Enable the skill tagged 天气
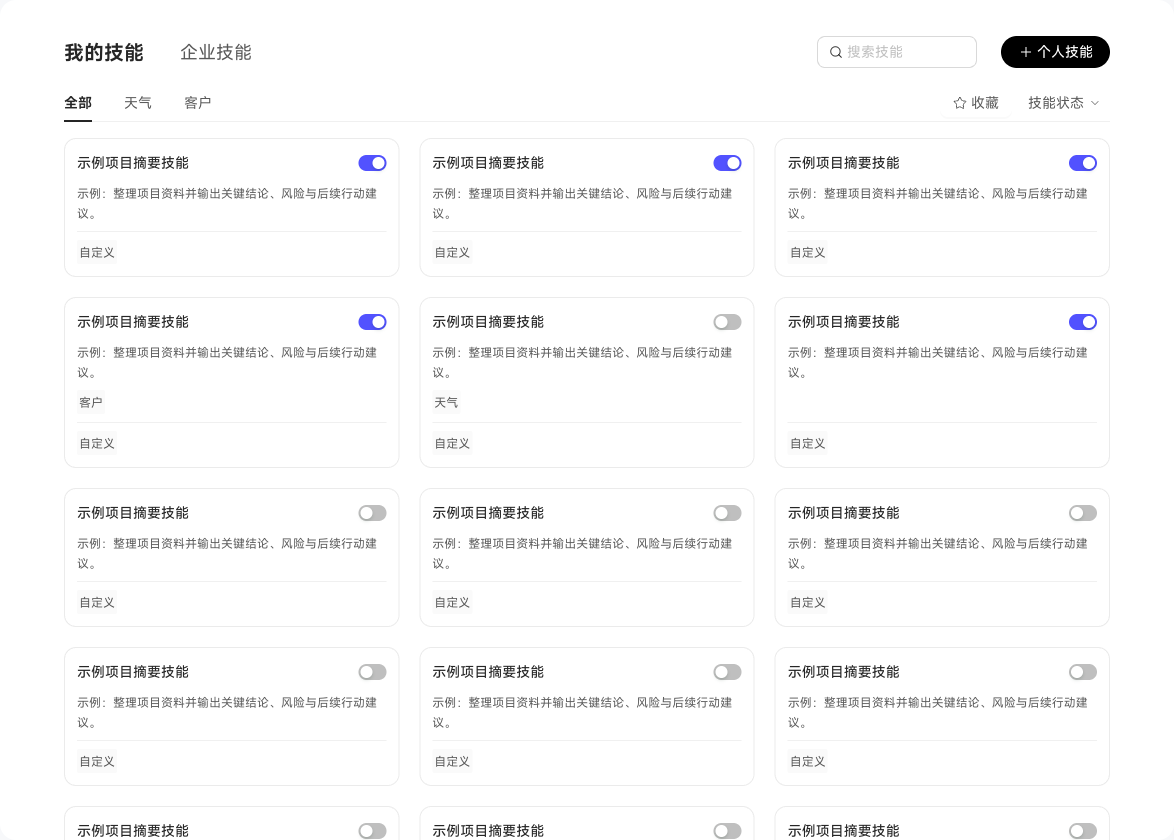 coord(727,322)
